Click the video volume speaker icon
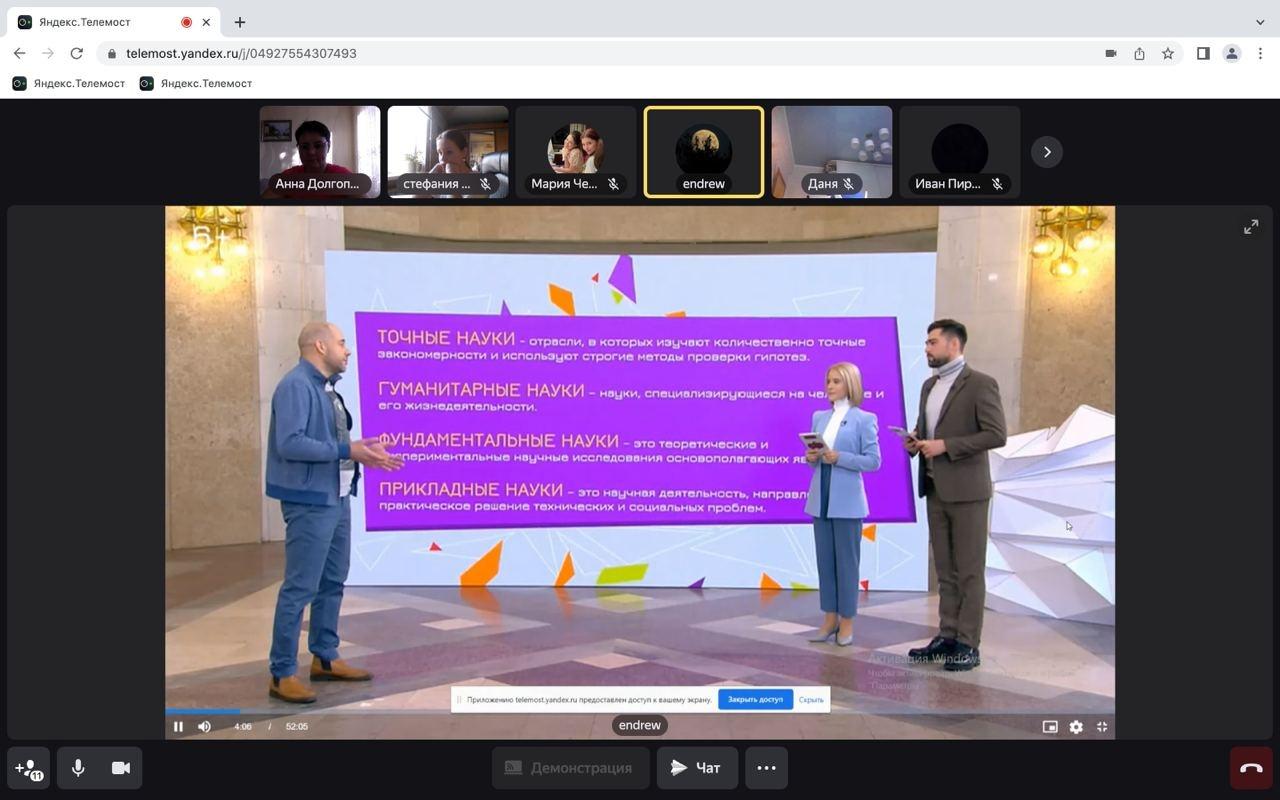This screenshot has height=800, width=1280. 204,727
